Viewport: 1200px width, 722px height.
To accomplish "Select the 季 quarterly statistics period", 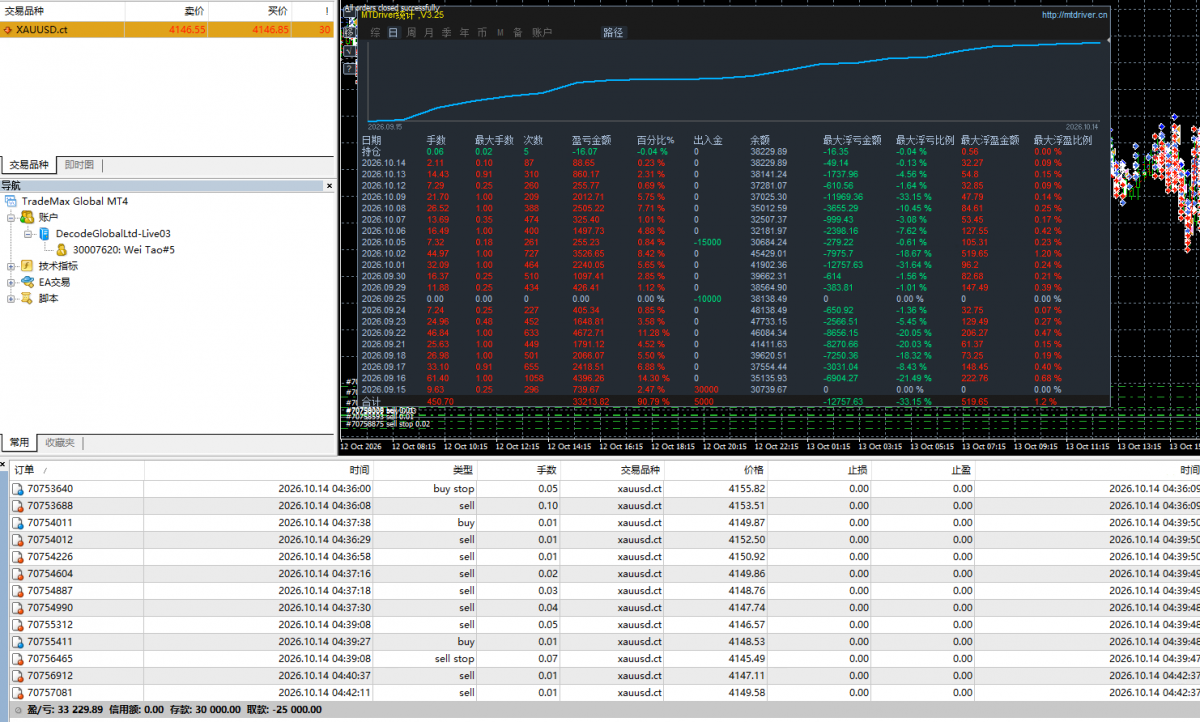I will tap(446, 33).
